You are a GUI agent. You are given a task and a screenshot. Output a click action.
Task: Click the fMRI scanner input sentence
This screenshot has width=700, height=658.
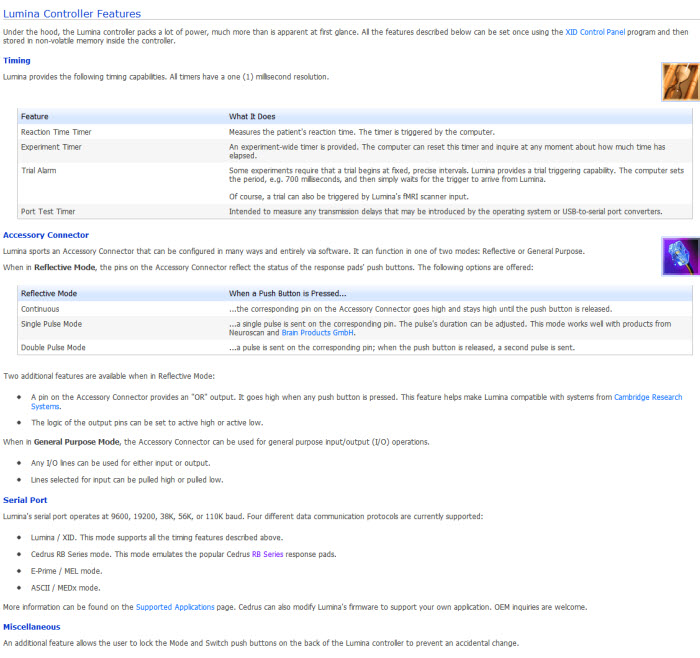coord(349,196)
